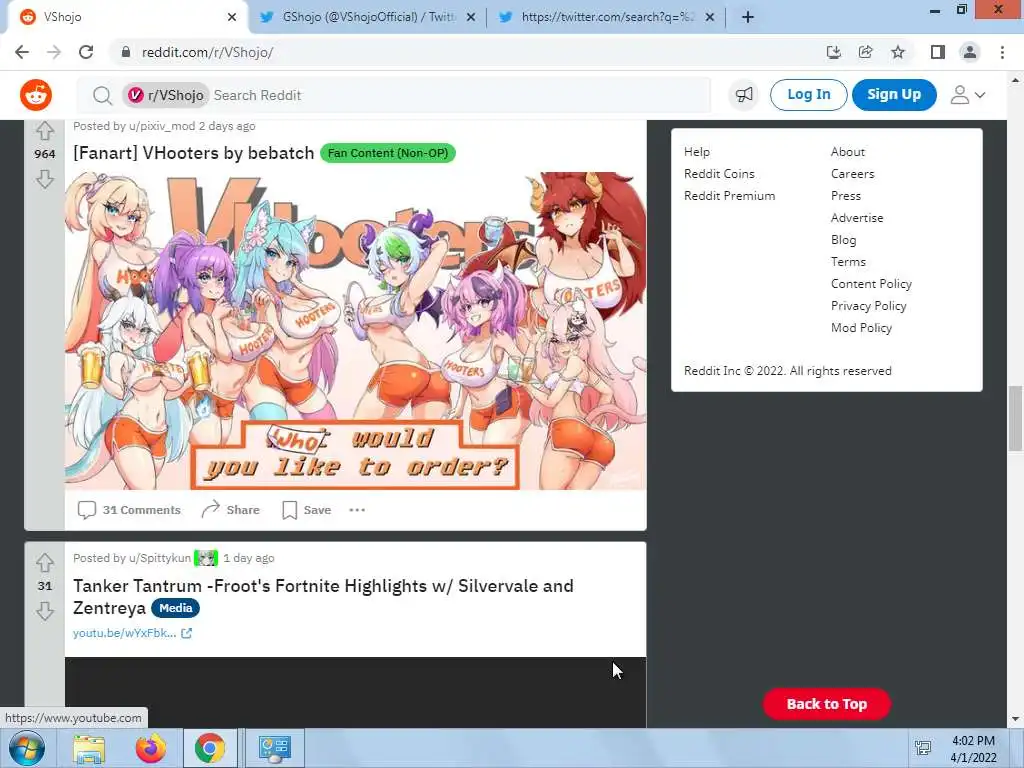This screenshot has width=1024, height=768.
Task: Click the Careers footer link
Action: tap(852, 174)
